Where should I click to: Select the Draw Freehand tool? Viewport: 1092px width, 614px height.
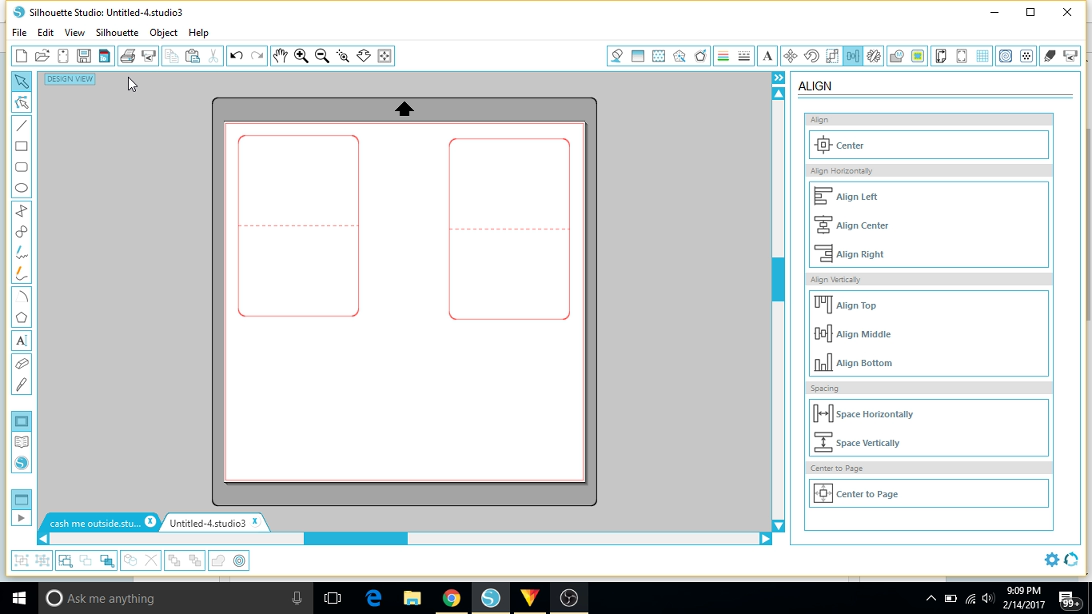click(x=22, y=253)
